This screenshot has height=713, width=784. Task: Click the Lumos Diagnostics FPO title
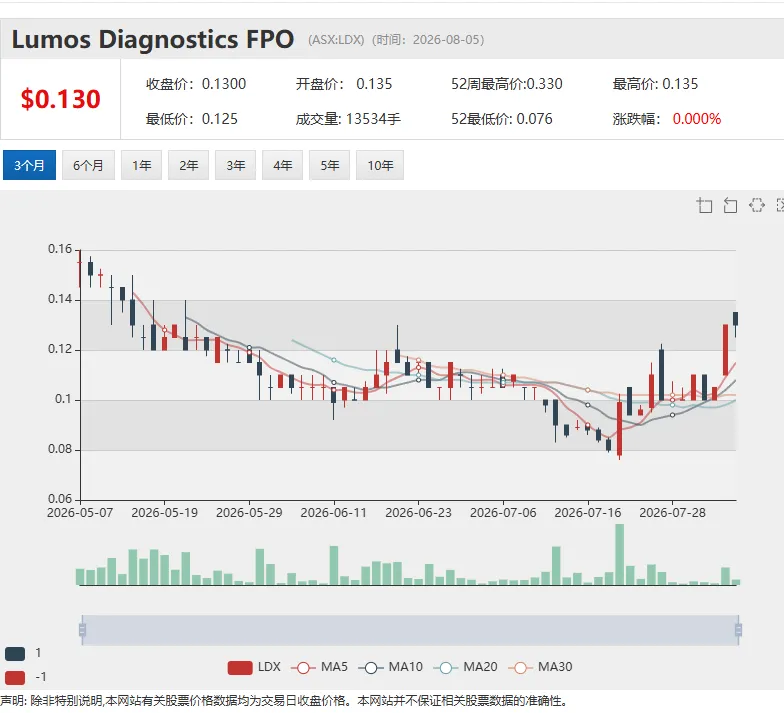pyautogui.click(x=152, y=40)
